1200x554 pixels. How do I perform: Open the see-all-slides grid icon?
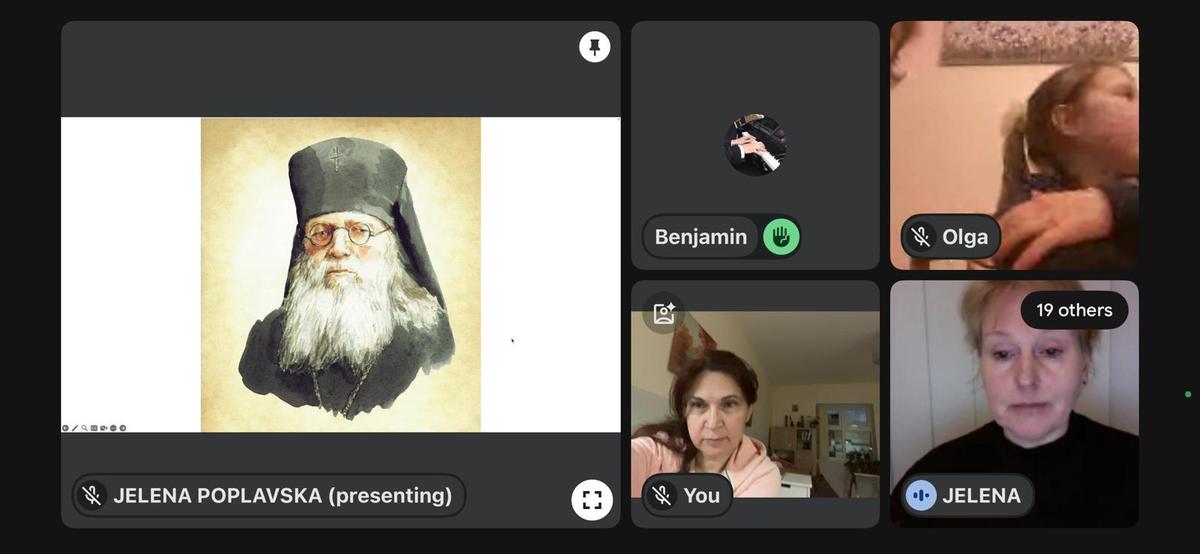94,428
